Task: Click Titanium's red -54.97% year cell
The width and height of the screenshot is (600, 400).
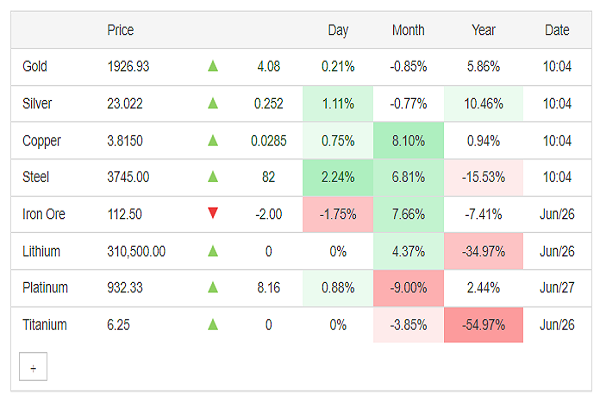Action: [483, 325]
